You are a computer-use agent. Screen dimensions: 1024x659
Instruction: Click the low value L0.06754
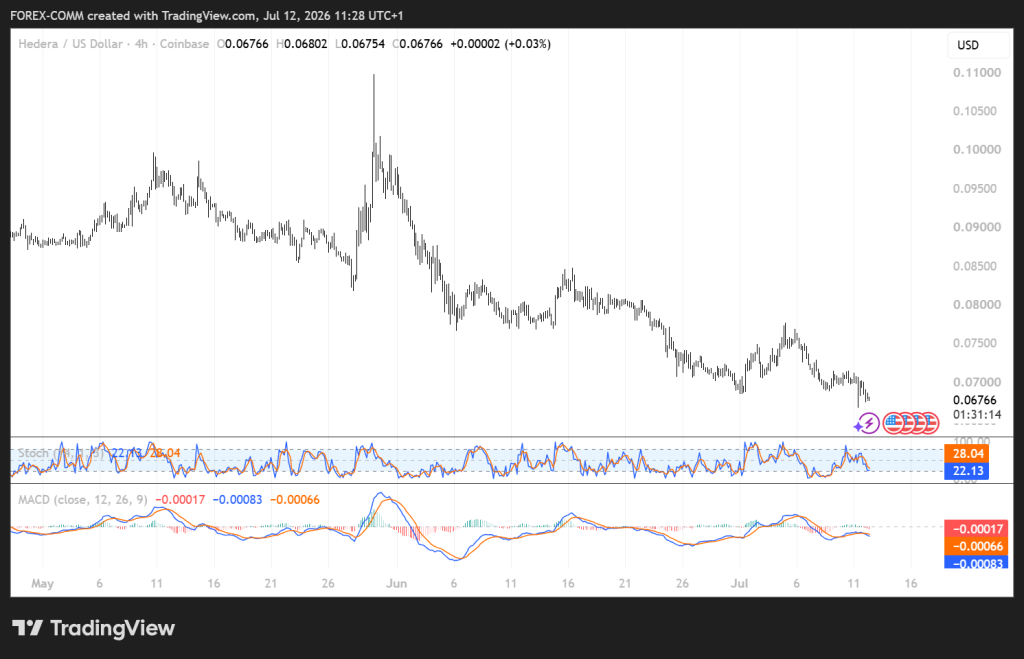[360, 44]
